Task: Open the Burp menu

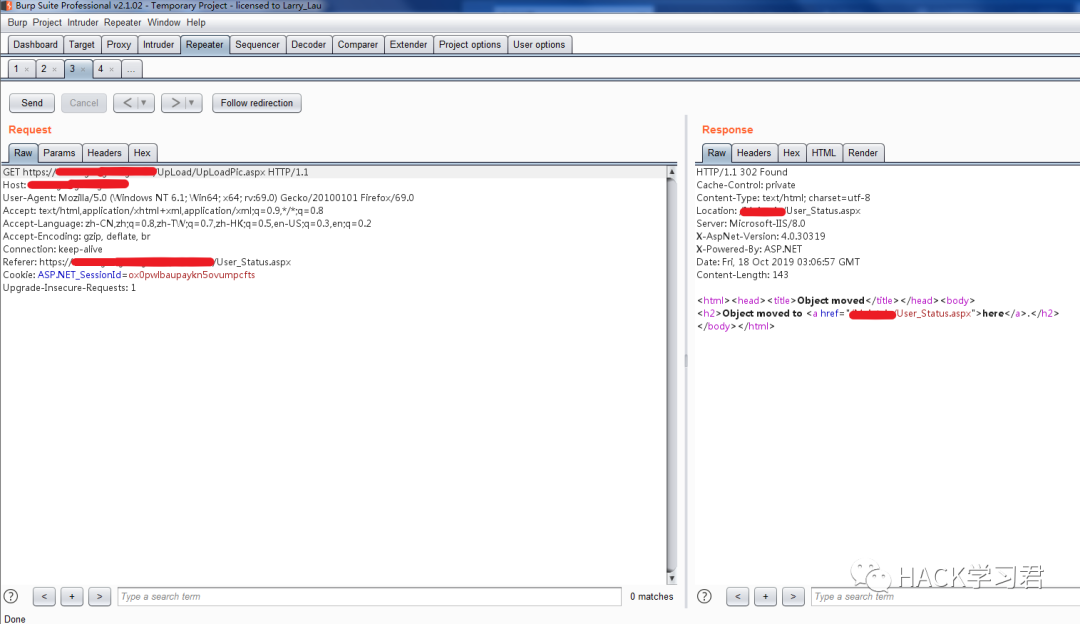Action: 17,22
